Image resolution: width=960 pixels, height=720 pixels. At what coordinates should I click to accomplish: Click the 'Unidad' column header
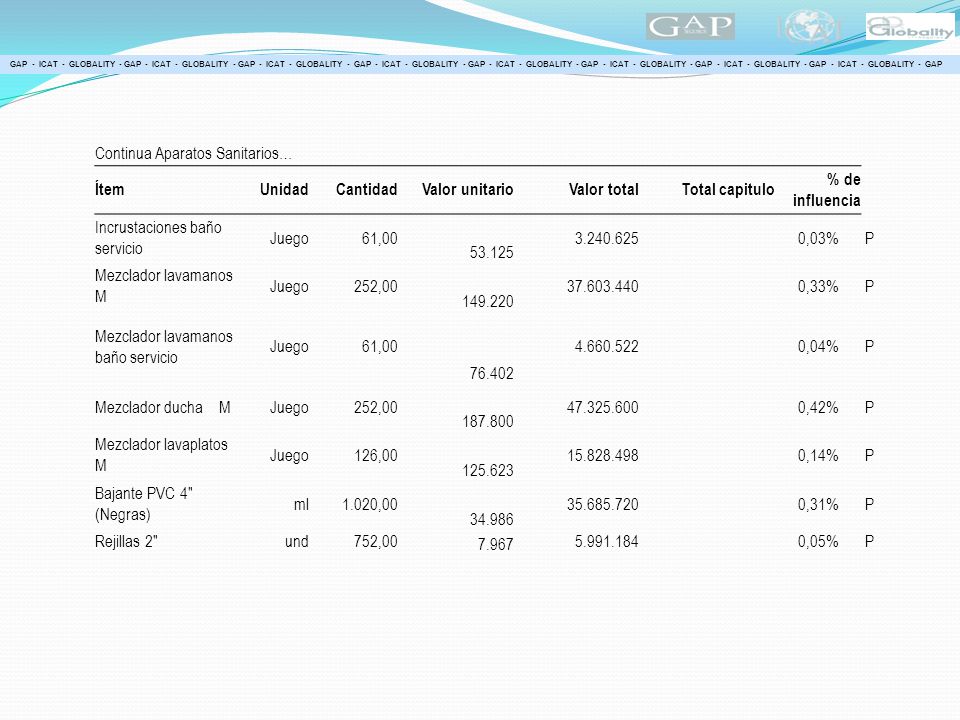tap(284, 190)
